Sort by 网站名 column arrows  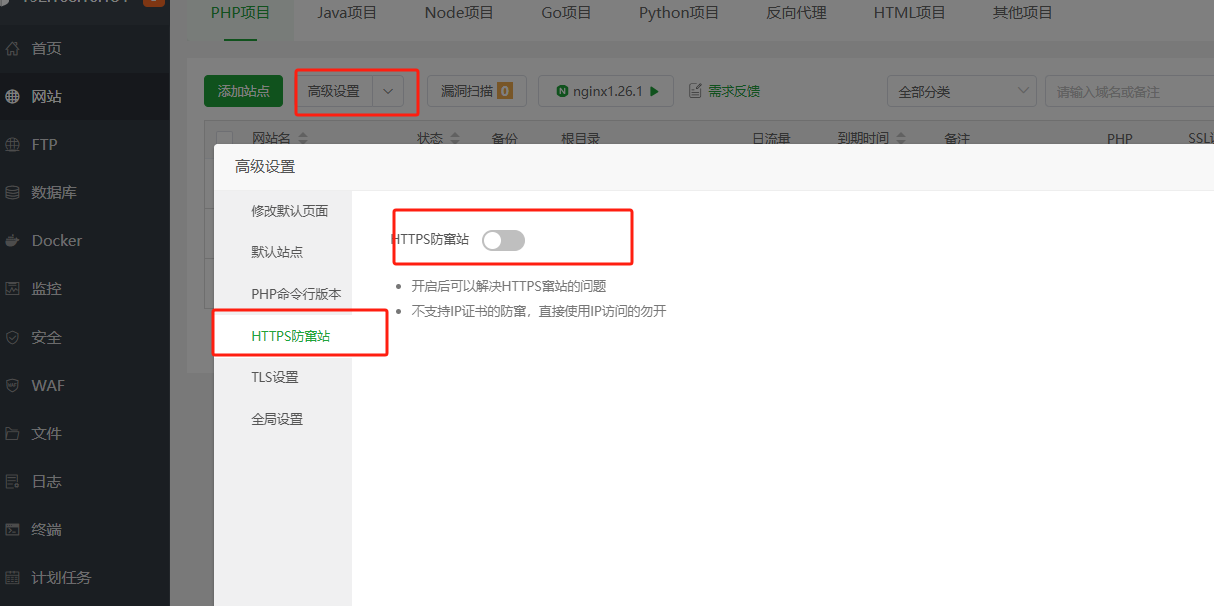(x=303, y=139)
